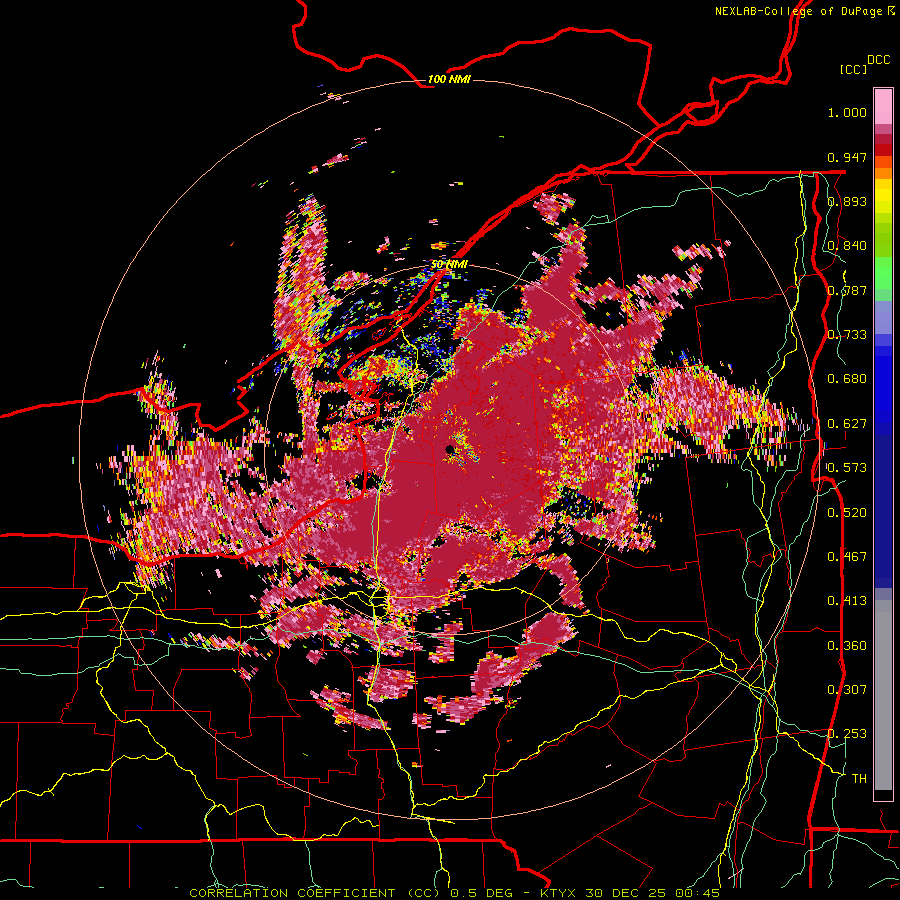Click the black radar site dot at center
Viewport: 900px width, 900px height.
[x=450, y=449]
